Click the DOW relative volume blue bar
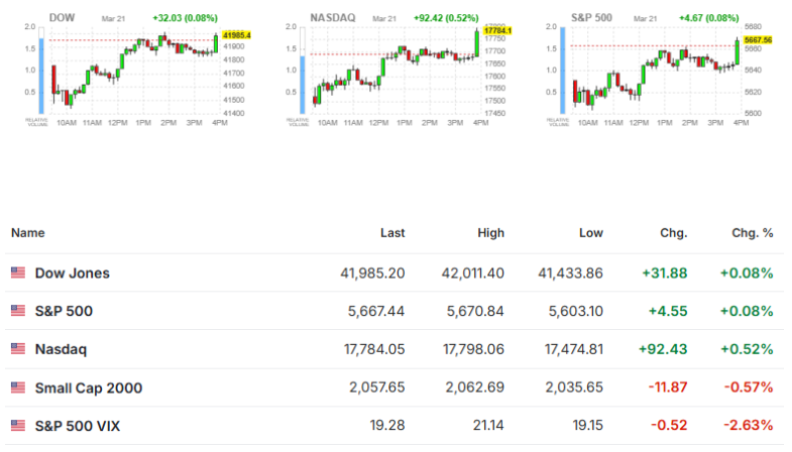This screenshot has width=792, height=452. point(41,76)
